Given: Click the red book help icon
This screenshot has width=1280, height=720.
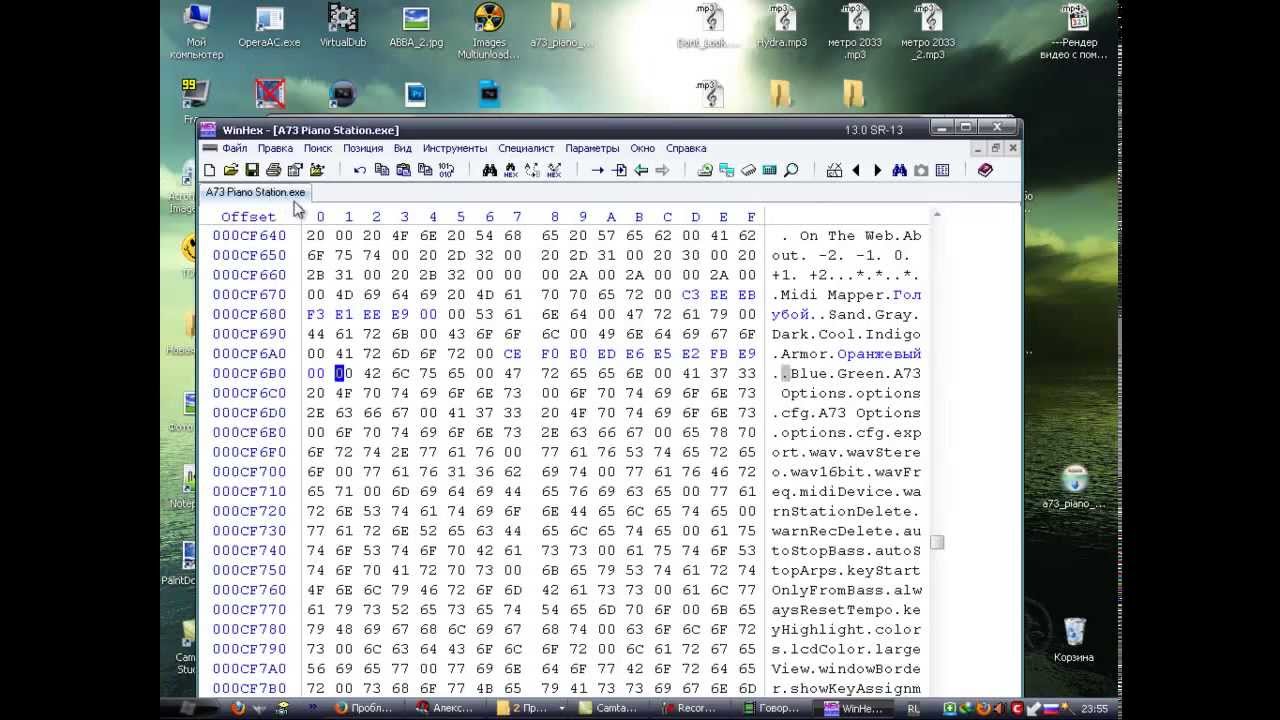Looking at the screenshot, I should (x=985, y=170).
